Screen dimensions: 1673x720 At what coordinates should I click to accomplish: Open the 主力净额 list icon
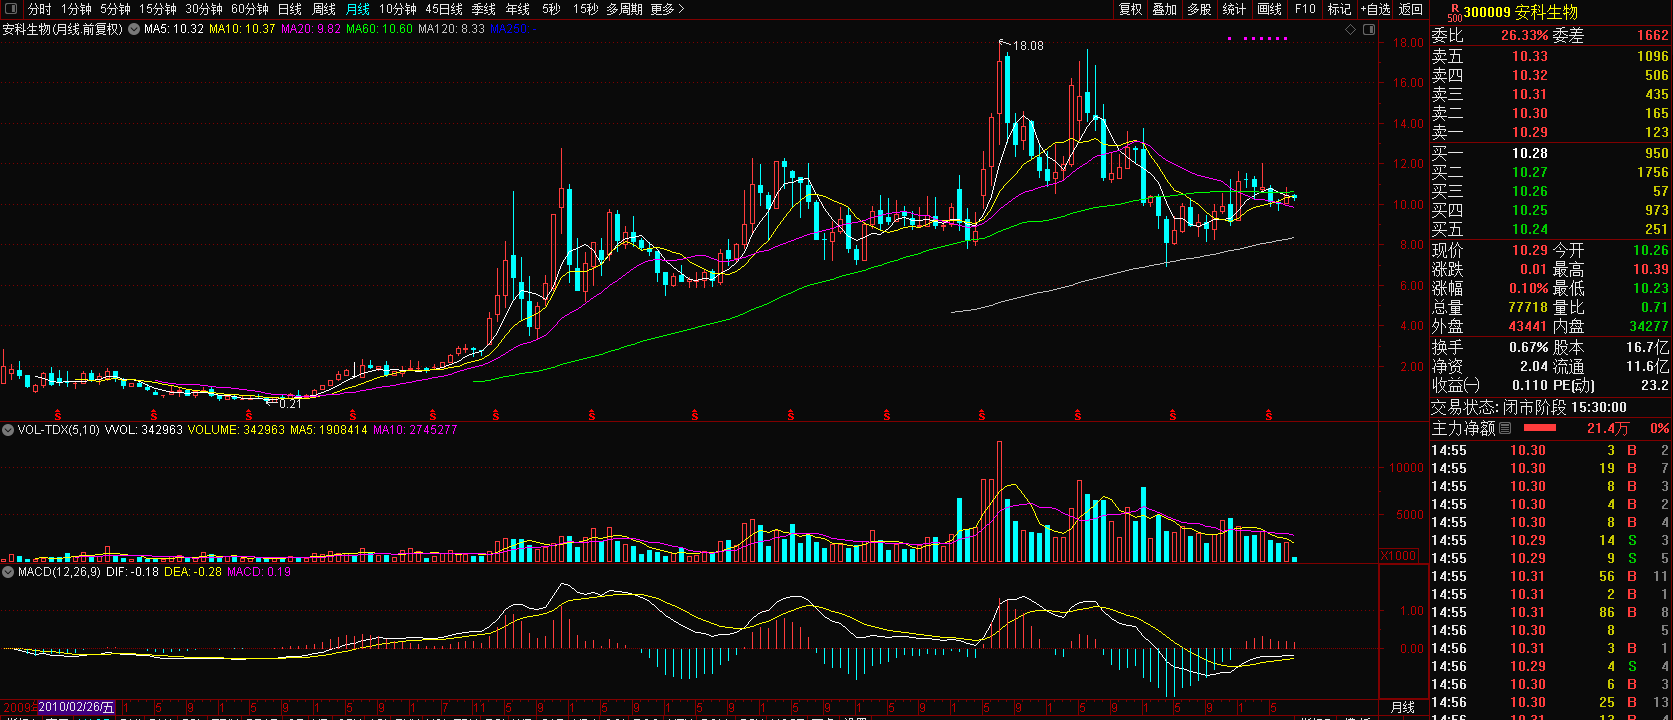1505,428
